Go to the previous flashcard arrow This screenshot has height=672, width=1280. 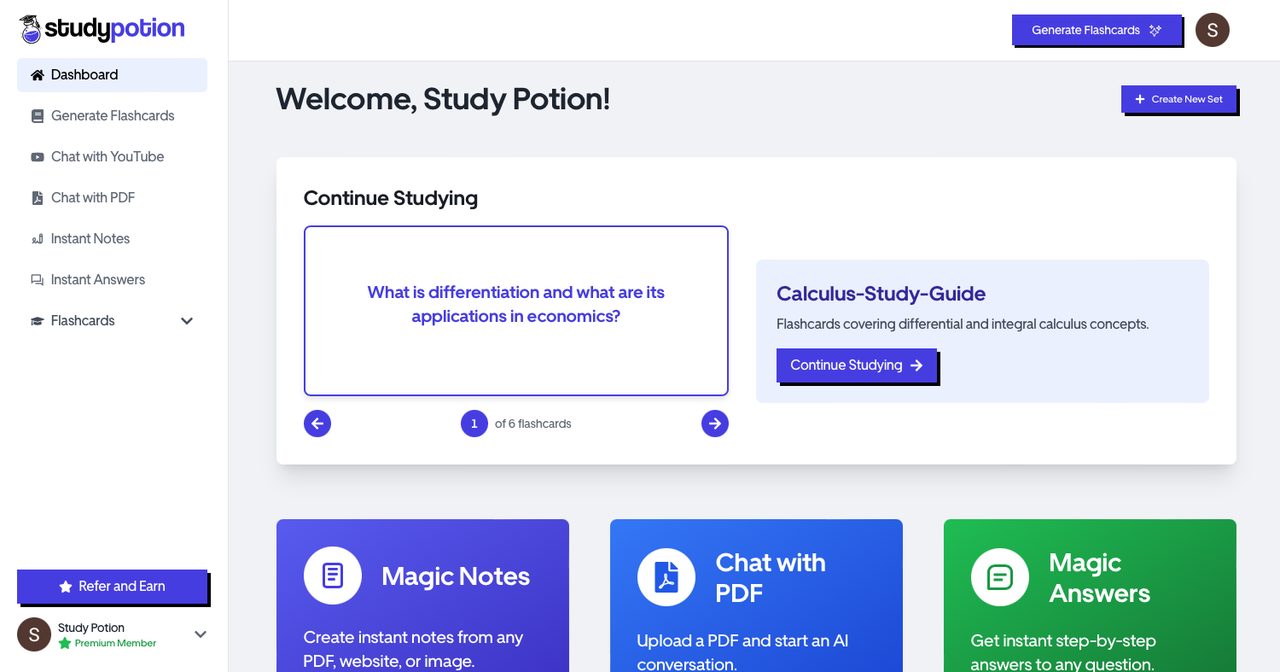(317, 424)
